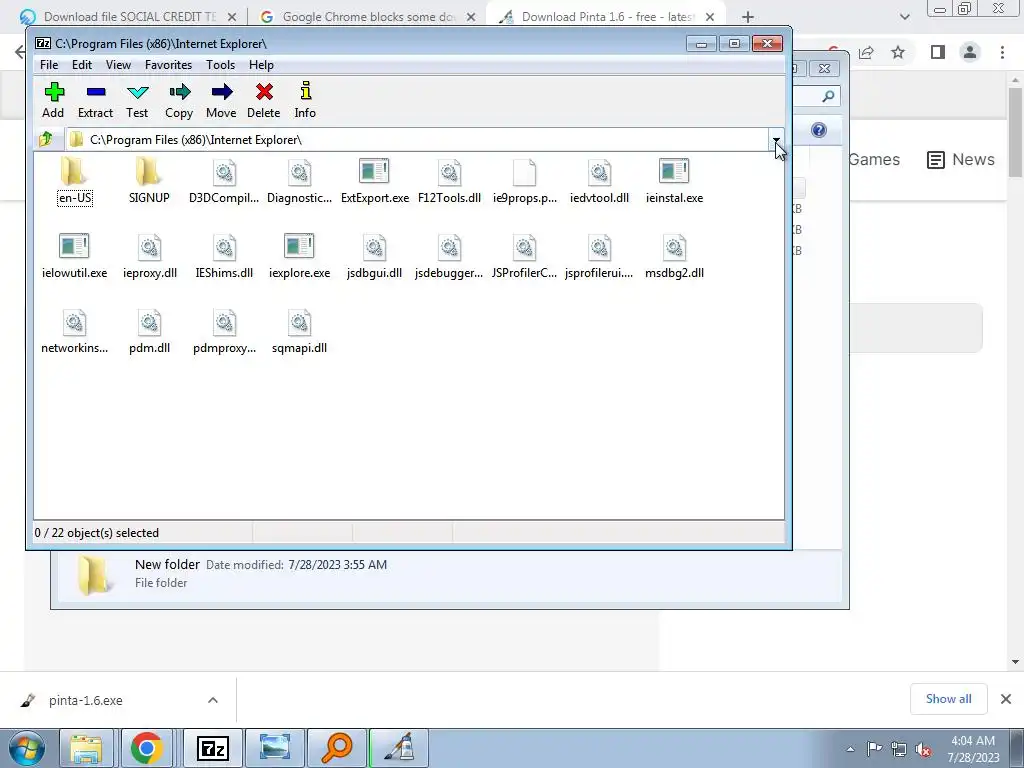Open the Help menu

pyautogui.click(x=261, y=65)
